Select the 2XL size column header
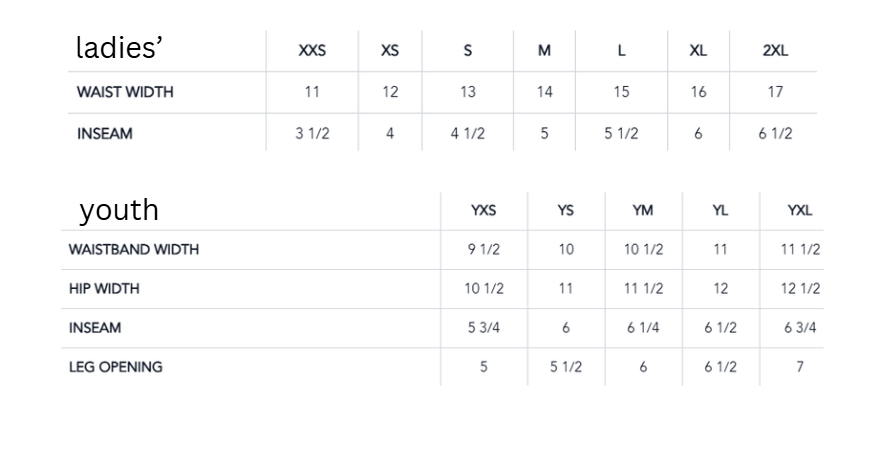Viewport: 879px width, 462px height. coord(775,50)
